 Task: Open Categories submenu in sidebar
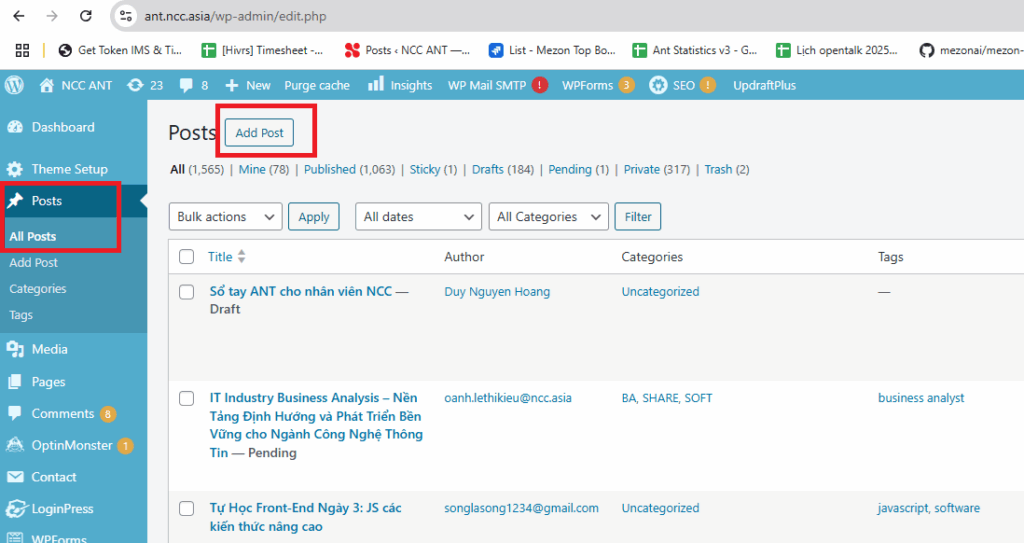pos(38,289)
